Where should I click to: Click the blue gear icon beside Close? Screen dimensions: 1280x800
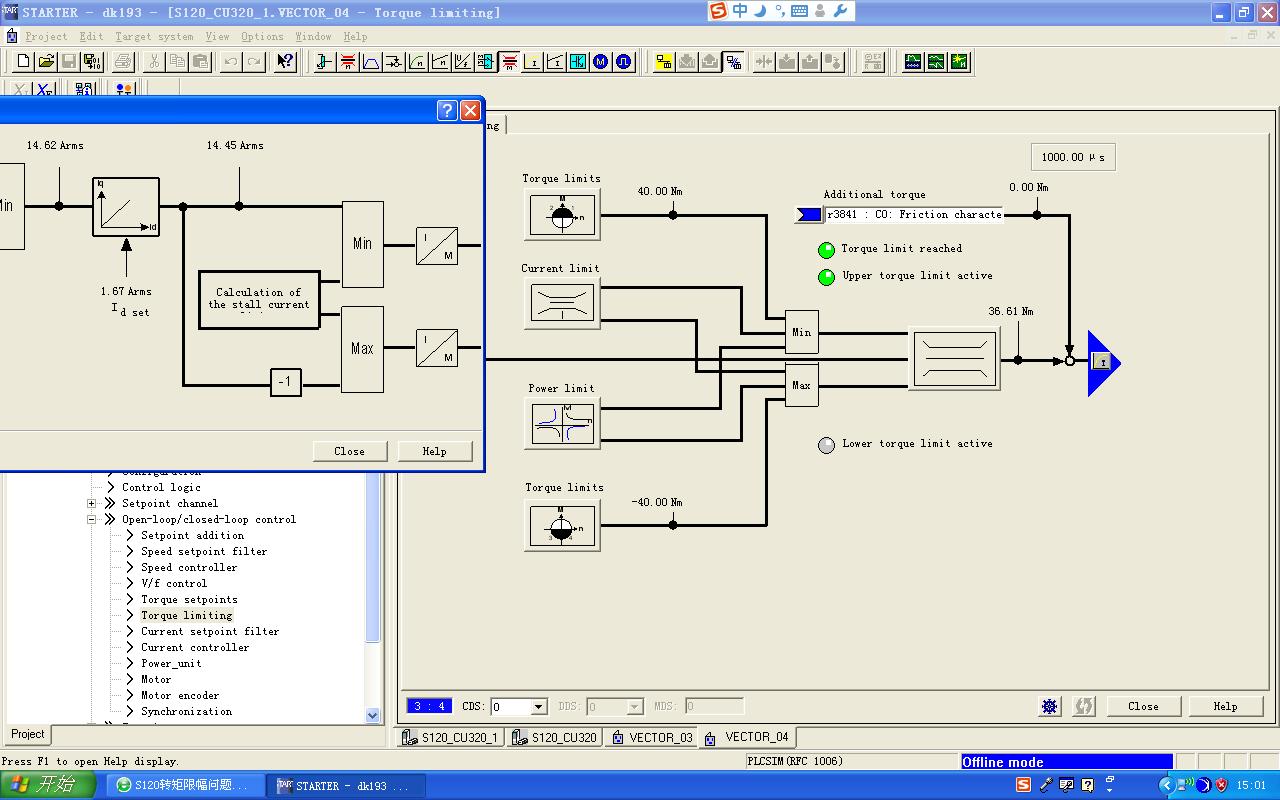(x=1050, y=706)
